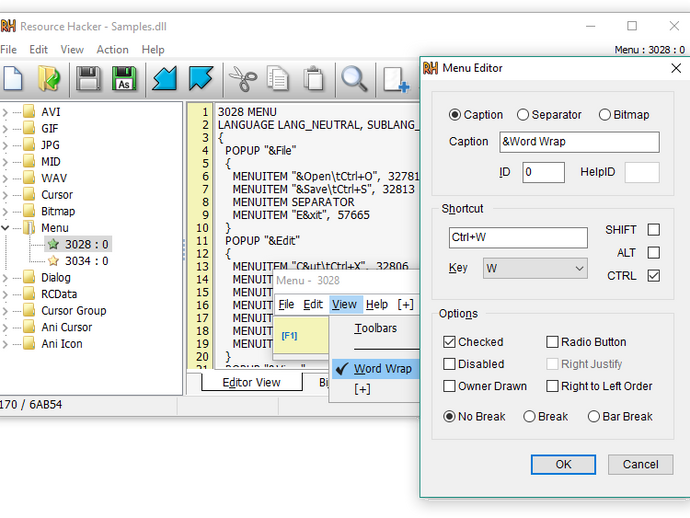Click the RCData folder icon

point(29,294)
